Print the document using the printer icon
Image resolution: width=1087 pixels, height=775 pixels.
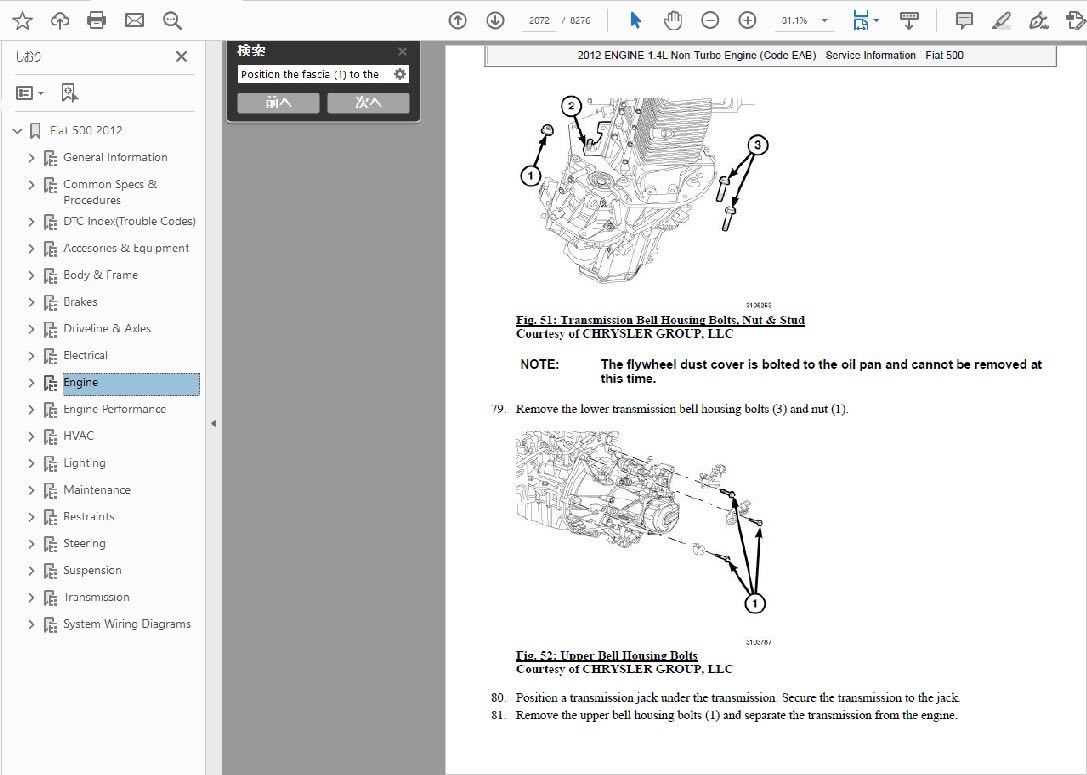97,20
